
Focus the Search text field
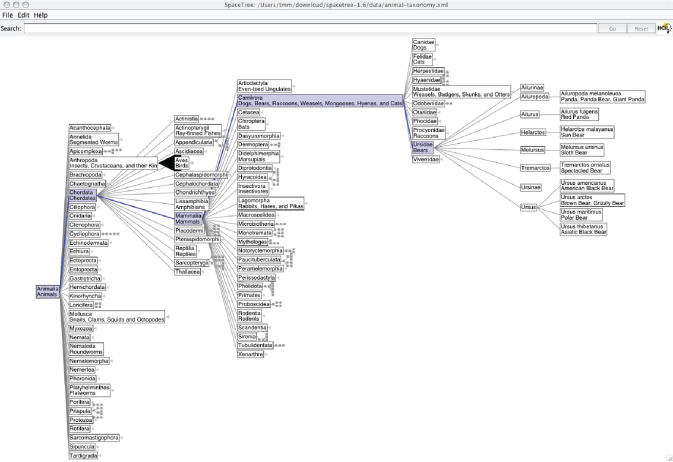tap(310, 28)
